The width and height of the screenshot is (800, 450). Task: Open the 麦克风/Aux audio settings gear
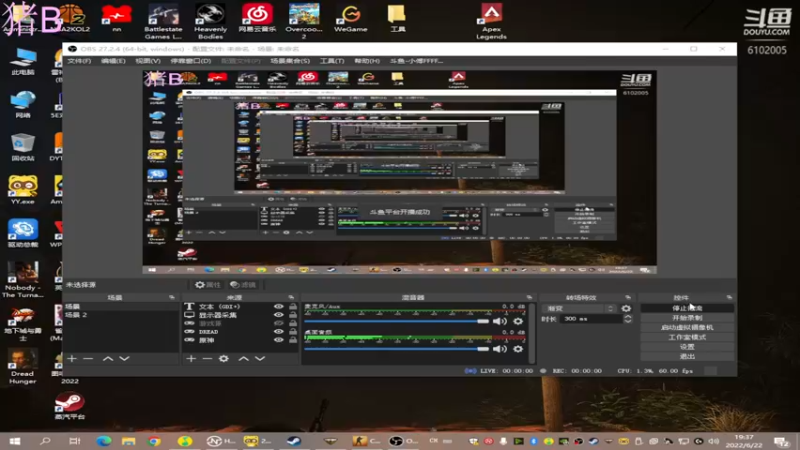[518, 321]
